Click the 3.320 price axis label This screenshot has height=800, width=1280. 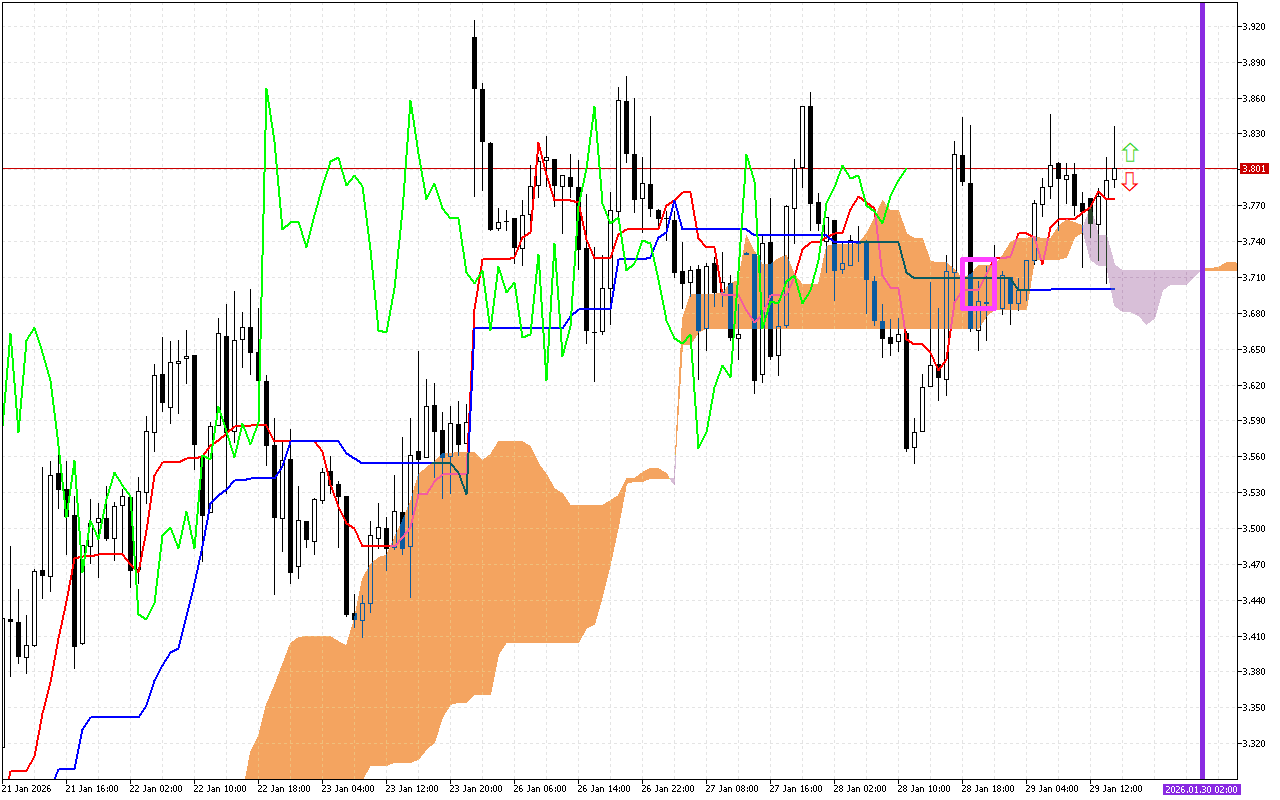[x=1253, y=744]
